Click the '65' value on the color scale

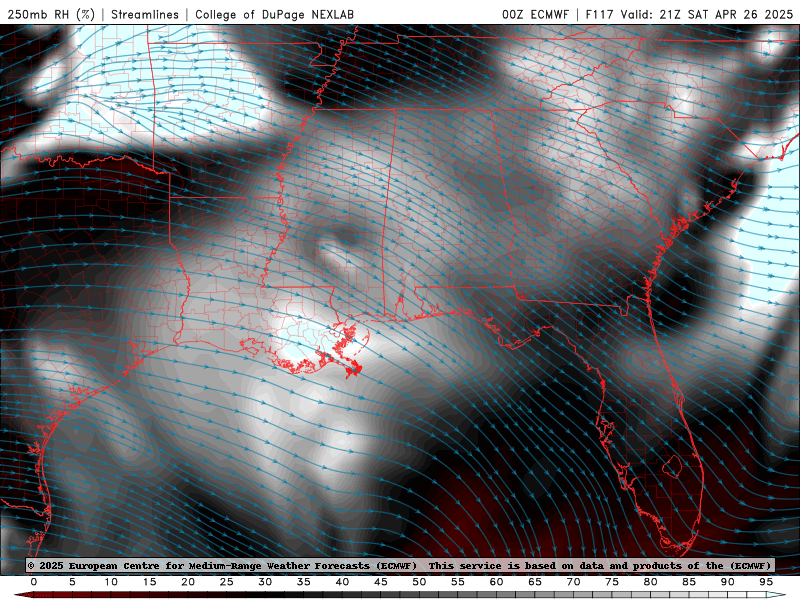(535, 582)
